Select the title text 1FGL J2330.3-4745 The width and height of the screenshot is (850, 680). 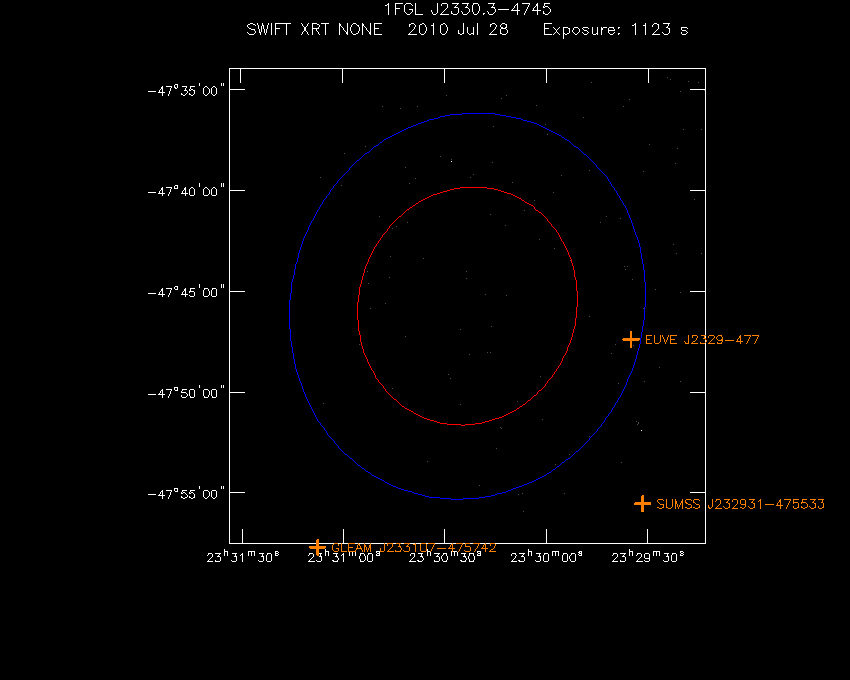pyautogui.click(x=468, y=9)
